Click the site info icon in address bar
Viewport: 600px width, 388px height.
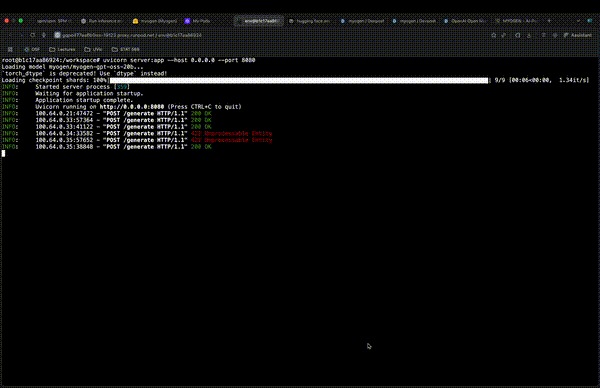coord(57,35)
